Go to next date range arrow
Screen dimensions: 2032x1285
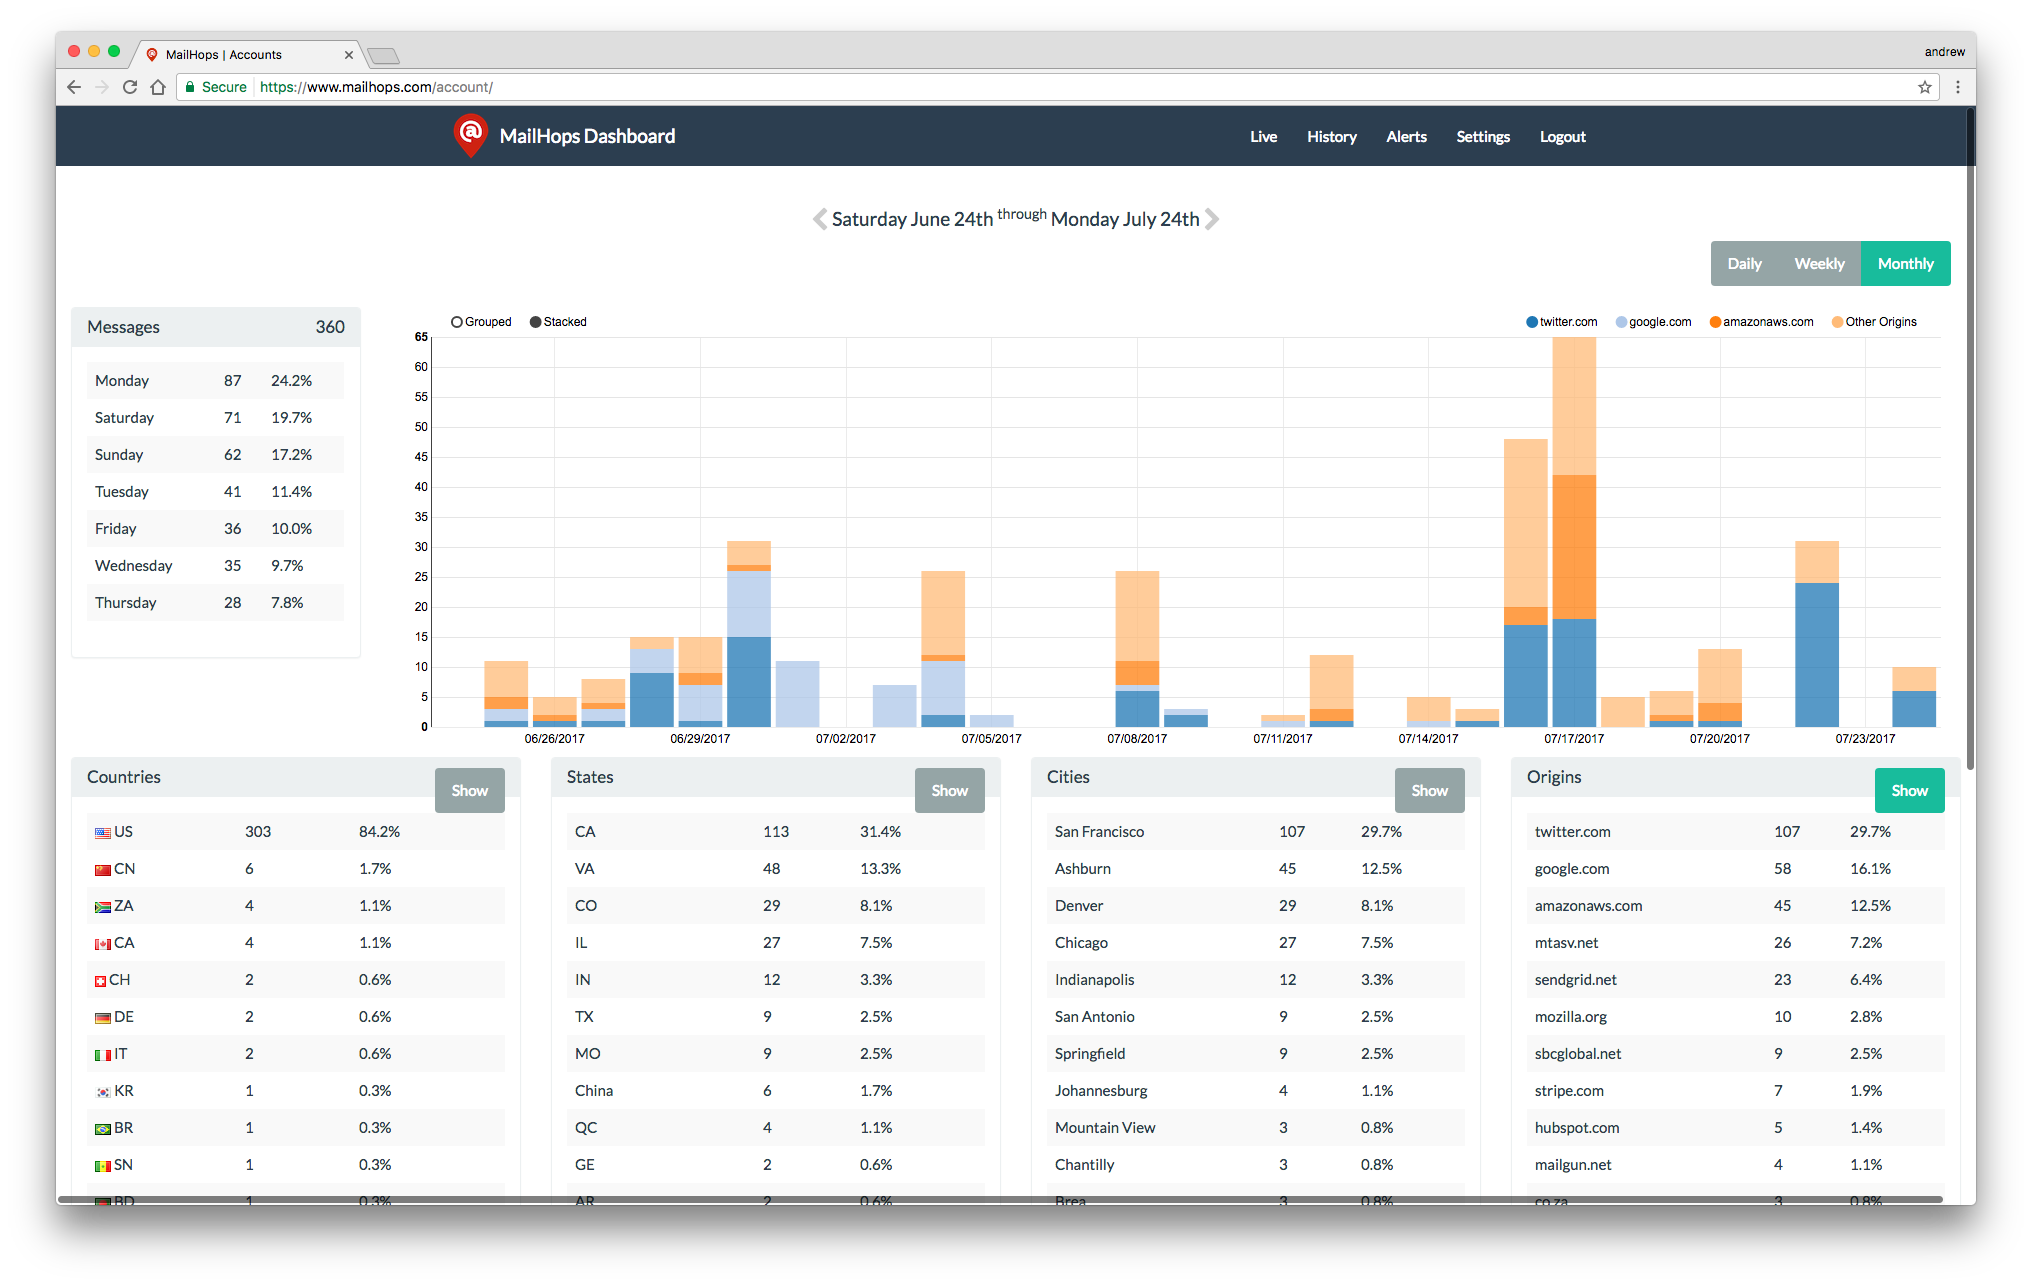click(1212, 219)
